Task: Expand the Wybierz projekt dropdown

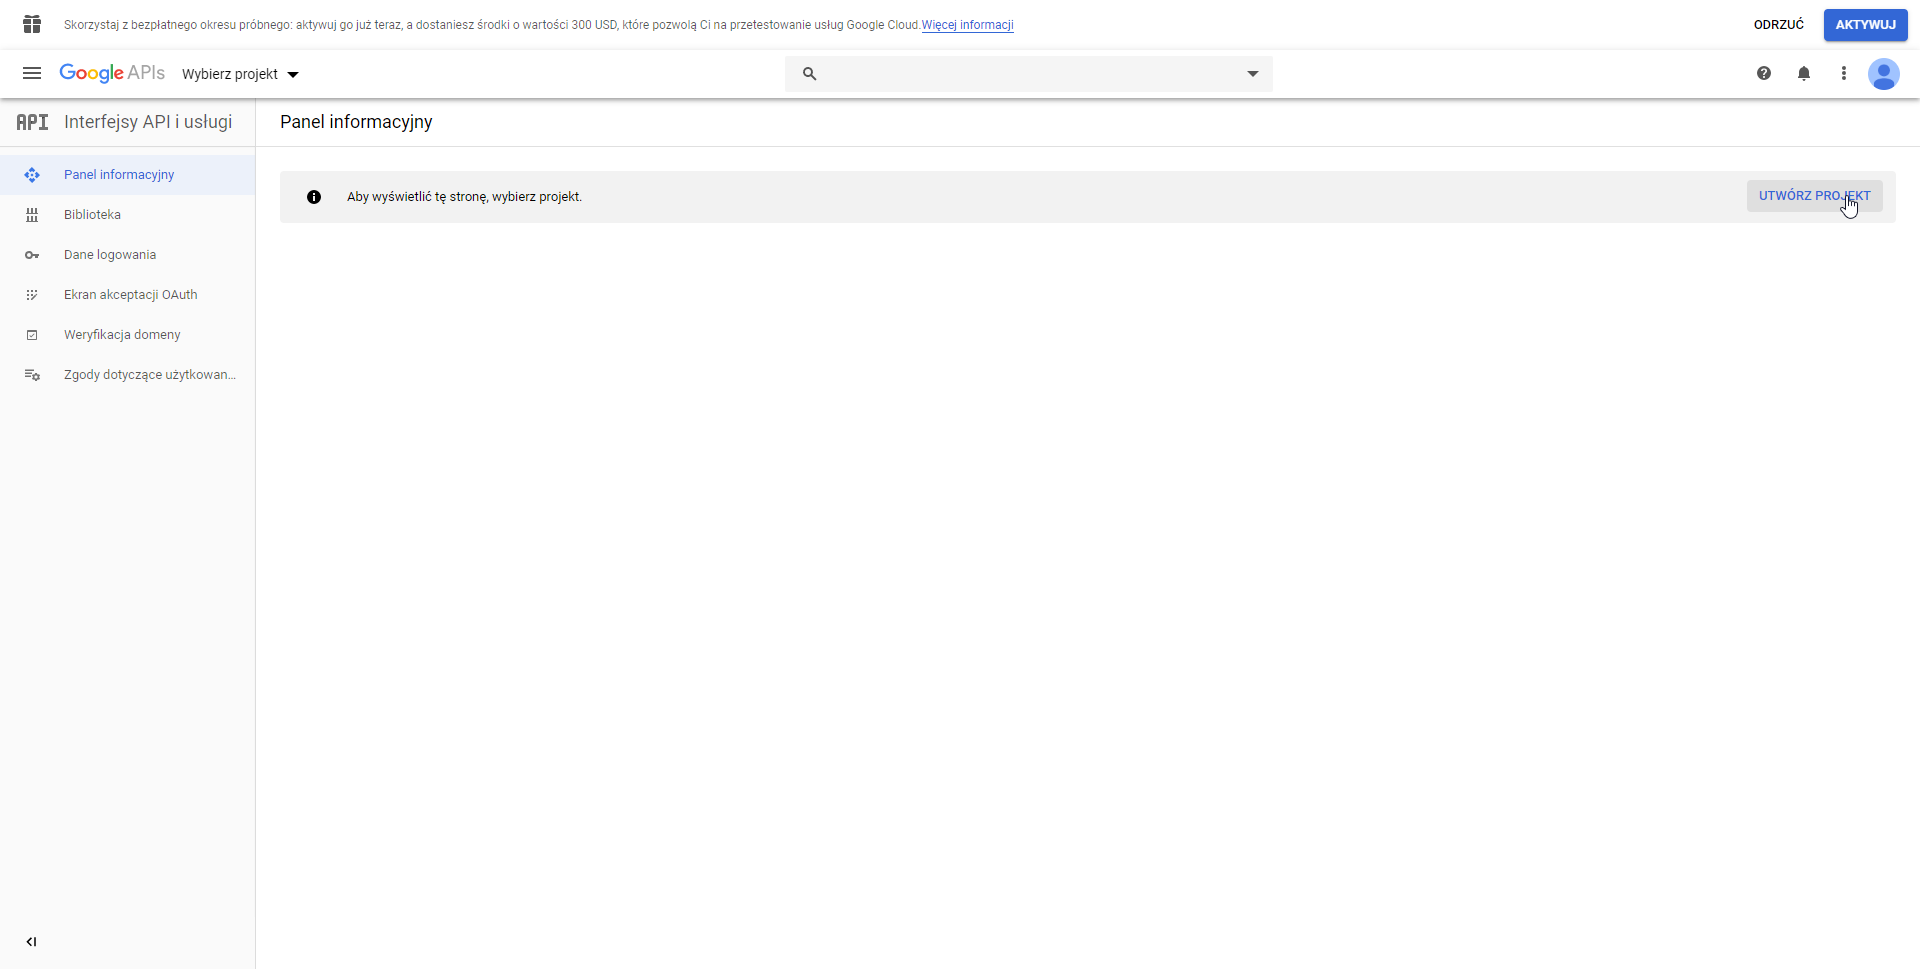Action: [x=240, y=74]
